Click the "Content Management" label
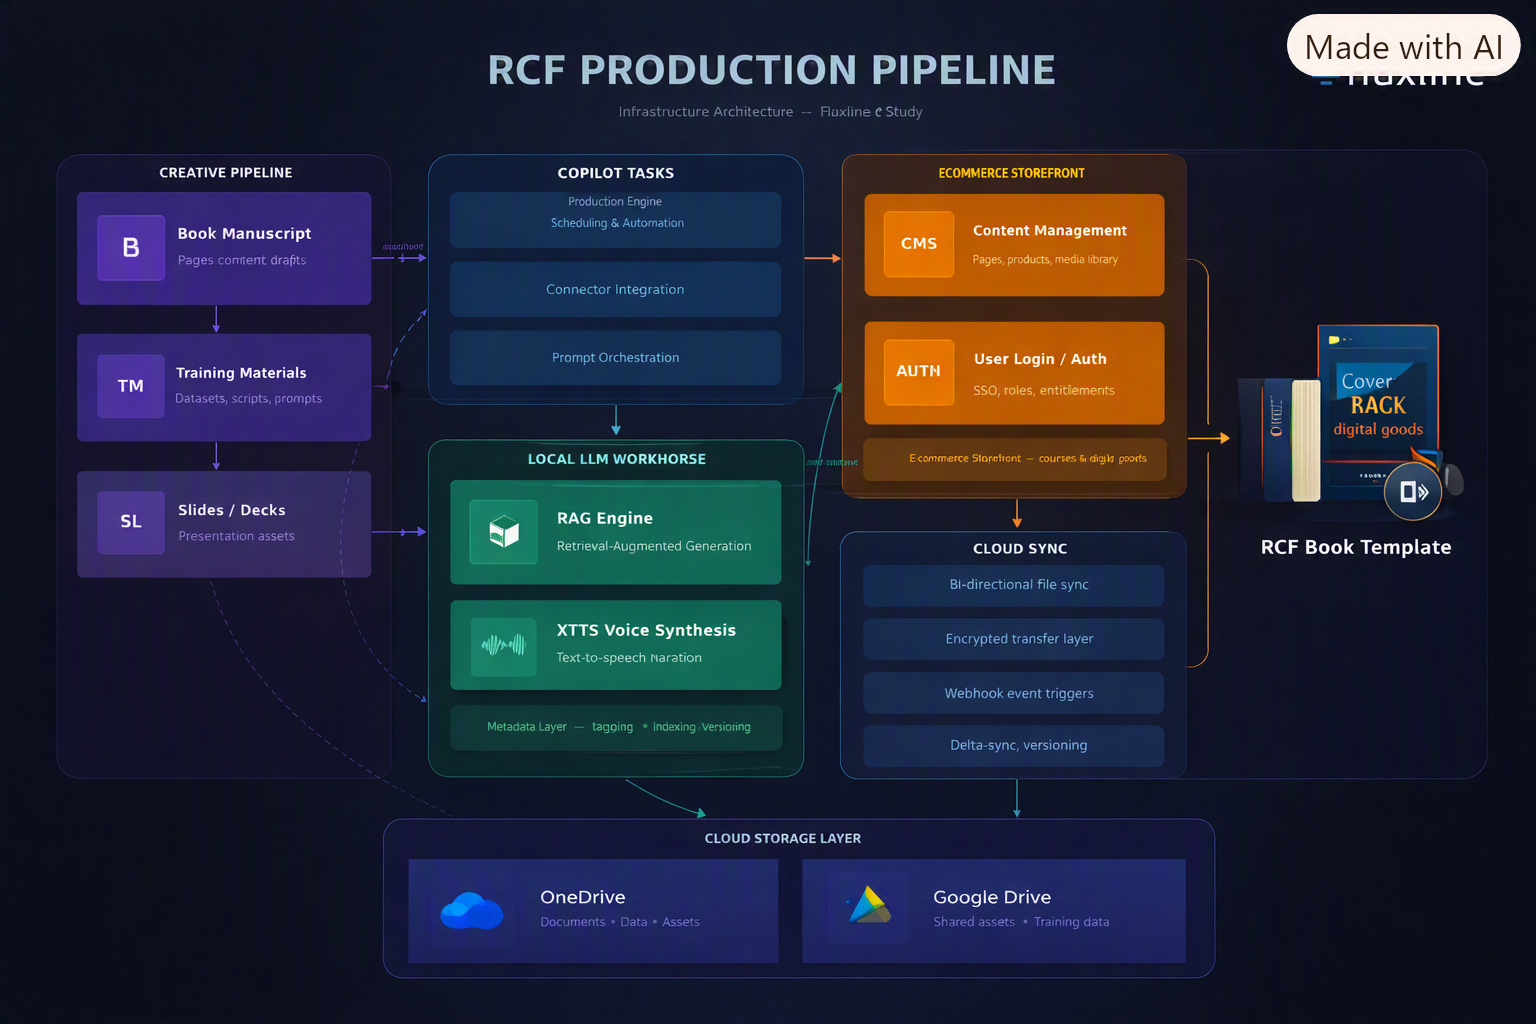 (x=1050, y=231)
